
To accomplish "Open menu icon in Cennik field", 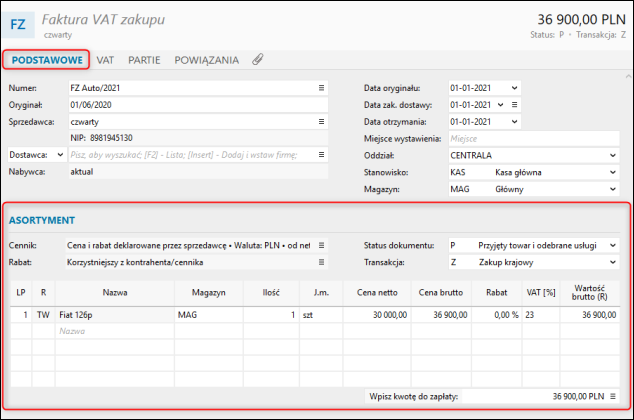I will (x=321, y=245).
